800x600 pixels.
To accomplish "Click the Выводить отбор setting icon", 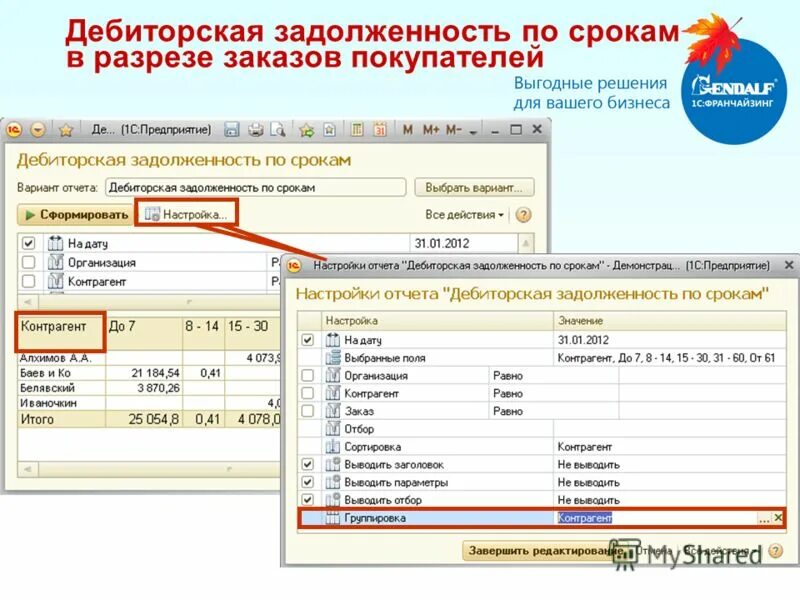I will coord(333,499).
